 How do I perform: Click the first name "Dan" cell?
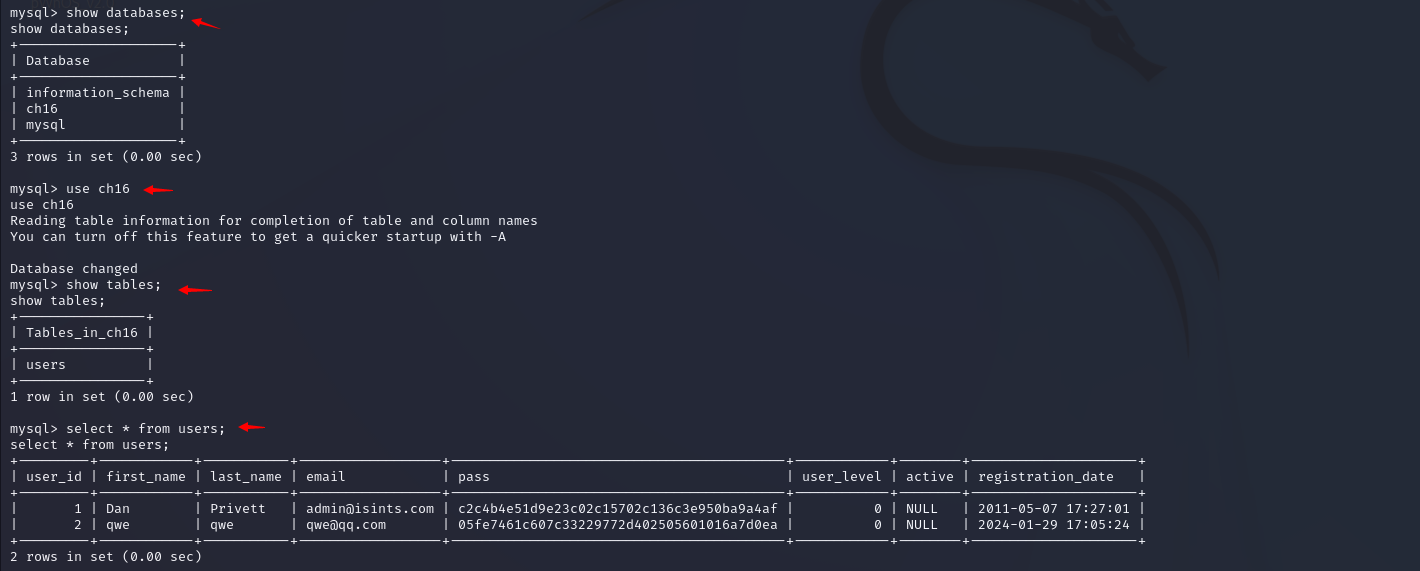click(x=118, y=508)
